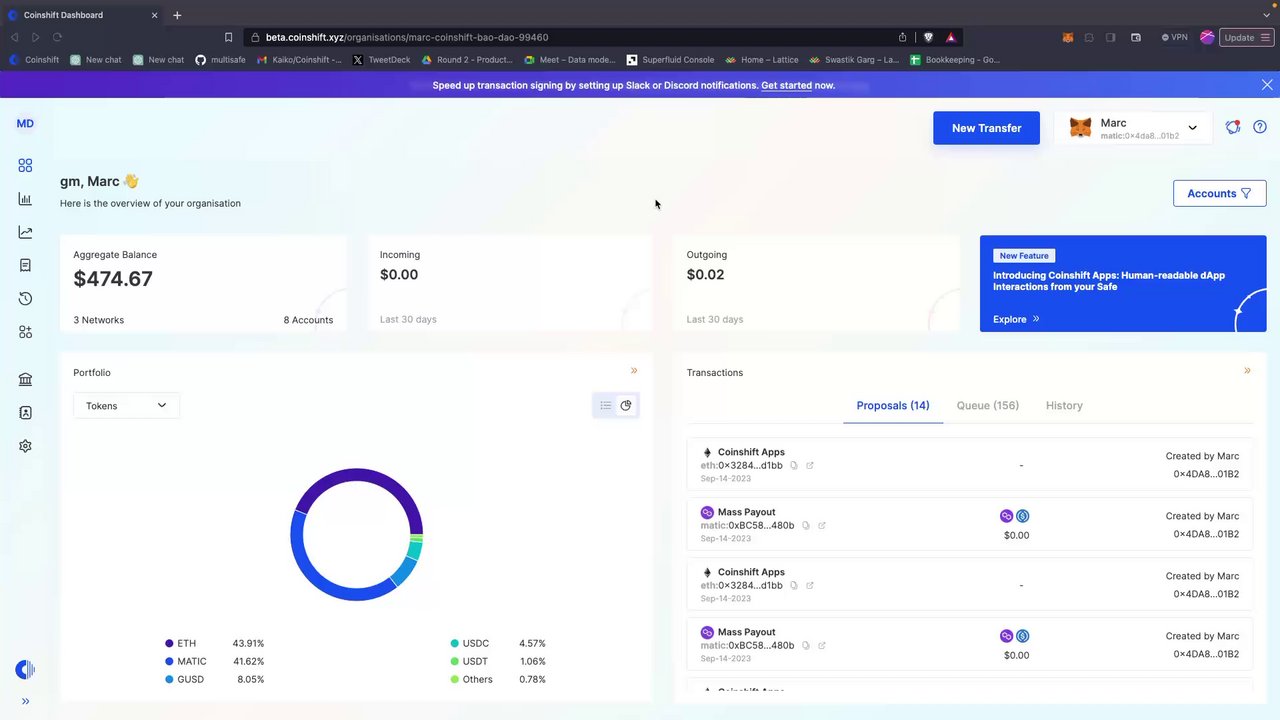The image size is (1280, 720).
Task: Switch to the History tab
Action: pyautogui.click(x=1064, y=405)
